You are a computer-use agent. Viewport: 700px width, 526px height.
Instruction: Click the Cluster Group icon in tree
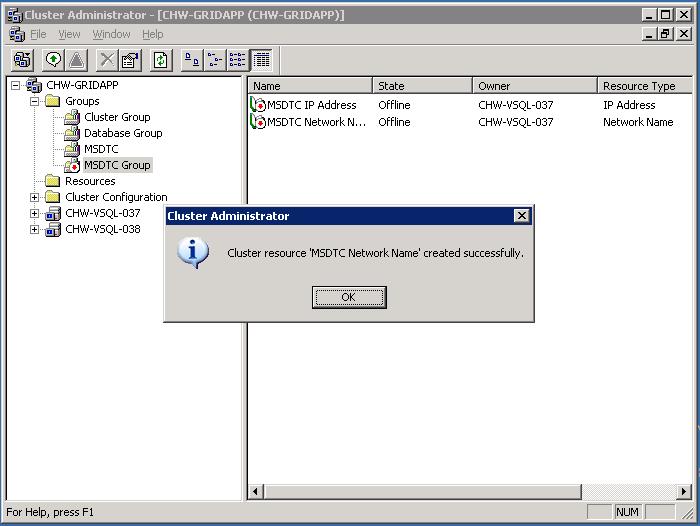(72, 117)
